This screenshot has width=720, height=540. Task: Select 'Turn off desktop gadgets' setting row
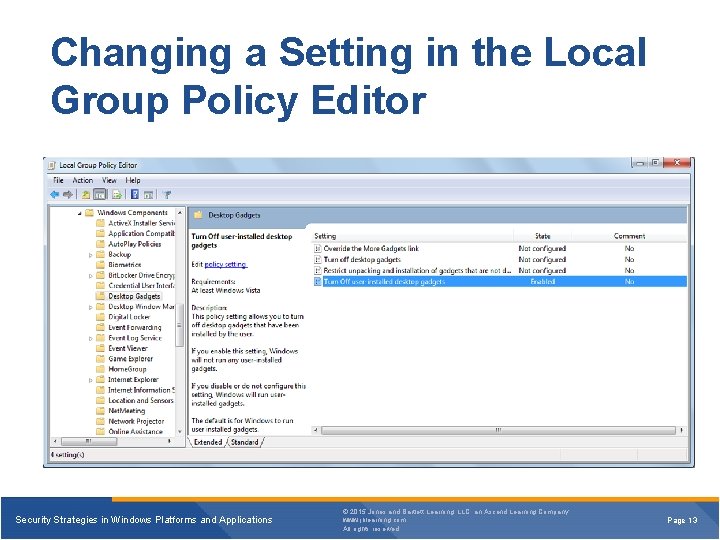pos(500,259)
